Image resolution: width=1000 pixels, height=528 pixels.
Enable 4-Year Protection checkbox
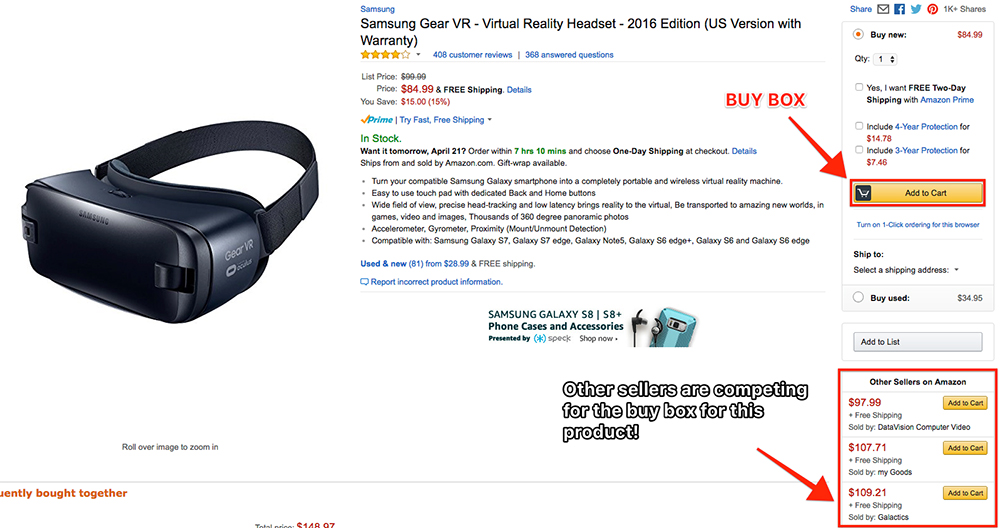click(x=859, y=126)
